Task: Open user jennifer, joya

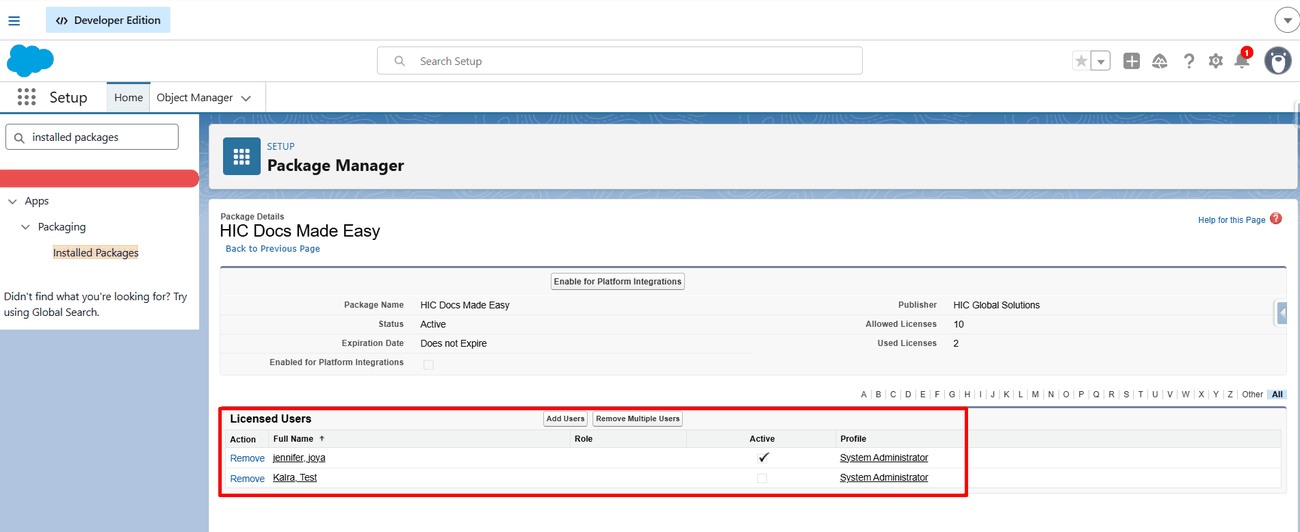Action: coord(299,458)
